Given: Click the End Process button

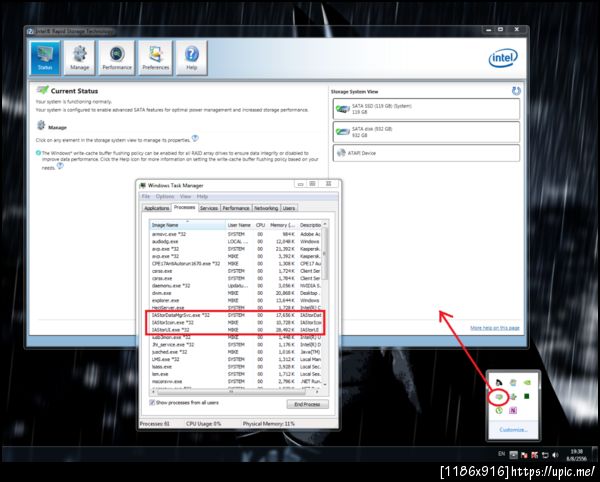Looking at the screenshot, I should (307, 404).
